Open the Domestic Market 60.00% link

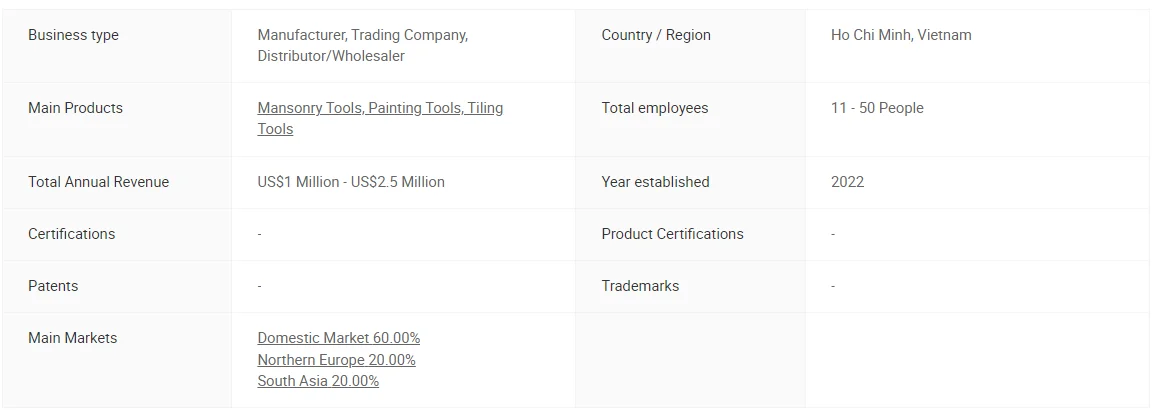[x=338, y=338]
